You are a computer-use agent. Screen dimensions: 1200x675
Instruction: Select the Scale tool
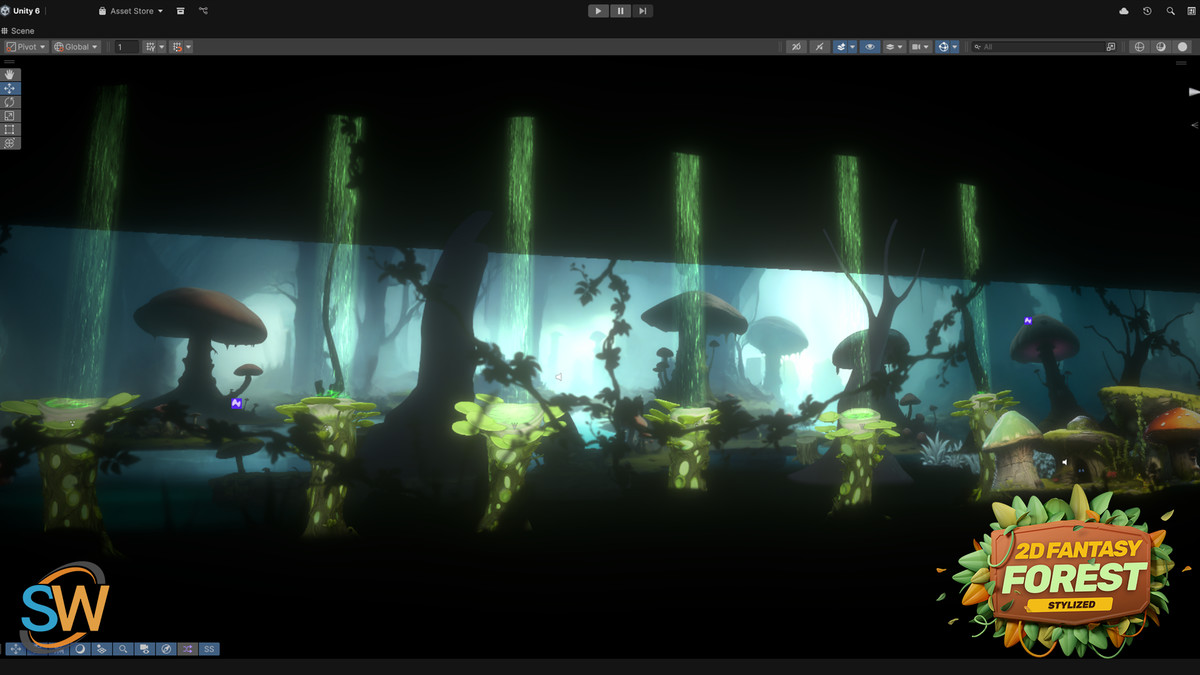(x=10, y=116)
